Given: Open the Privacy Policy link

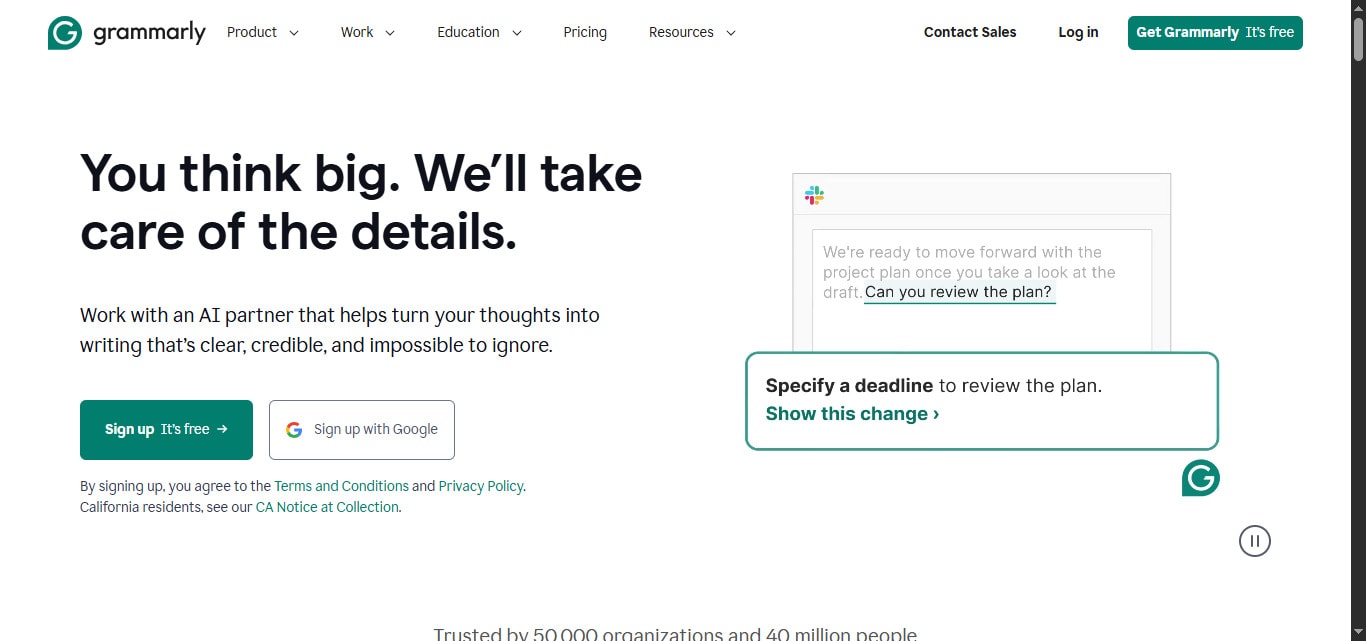Looking at the screenshot, I should pos(480,486).
